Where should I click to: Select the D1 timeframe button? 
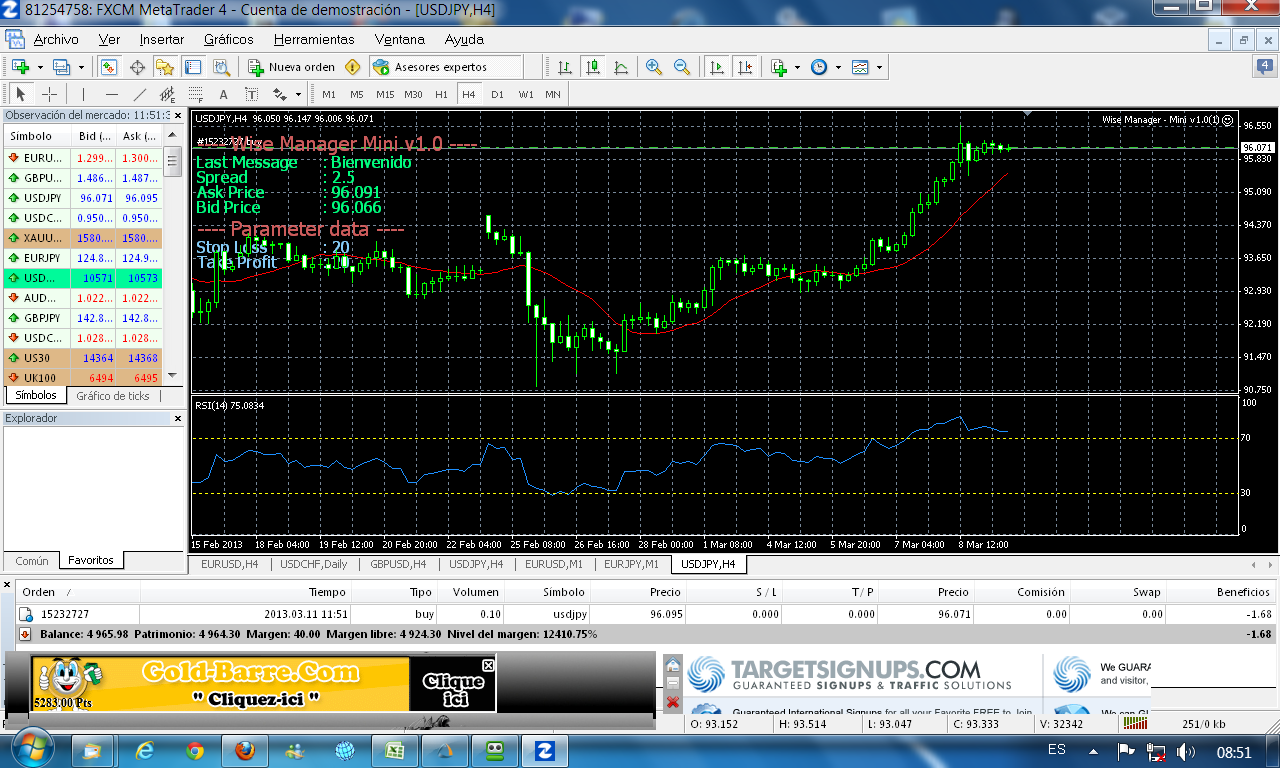497,94
